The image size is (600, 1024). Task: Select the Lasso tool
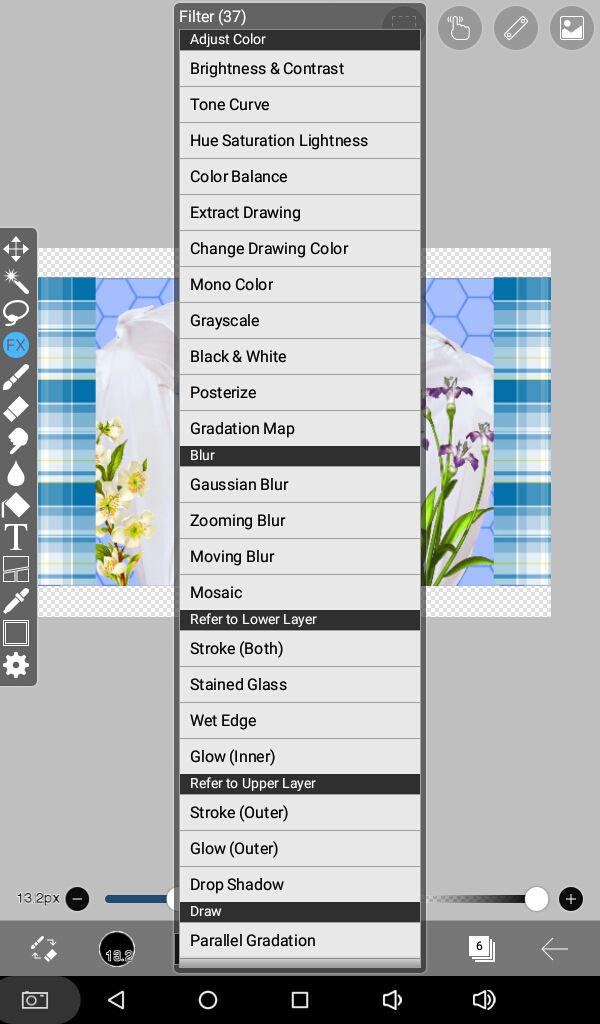tap(16, 313)
